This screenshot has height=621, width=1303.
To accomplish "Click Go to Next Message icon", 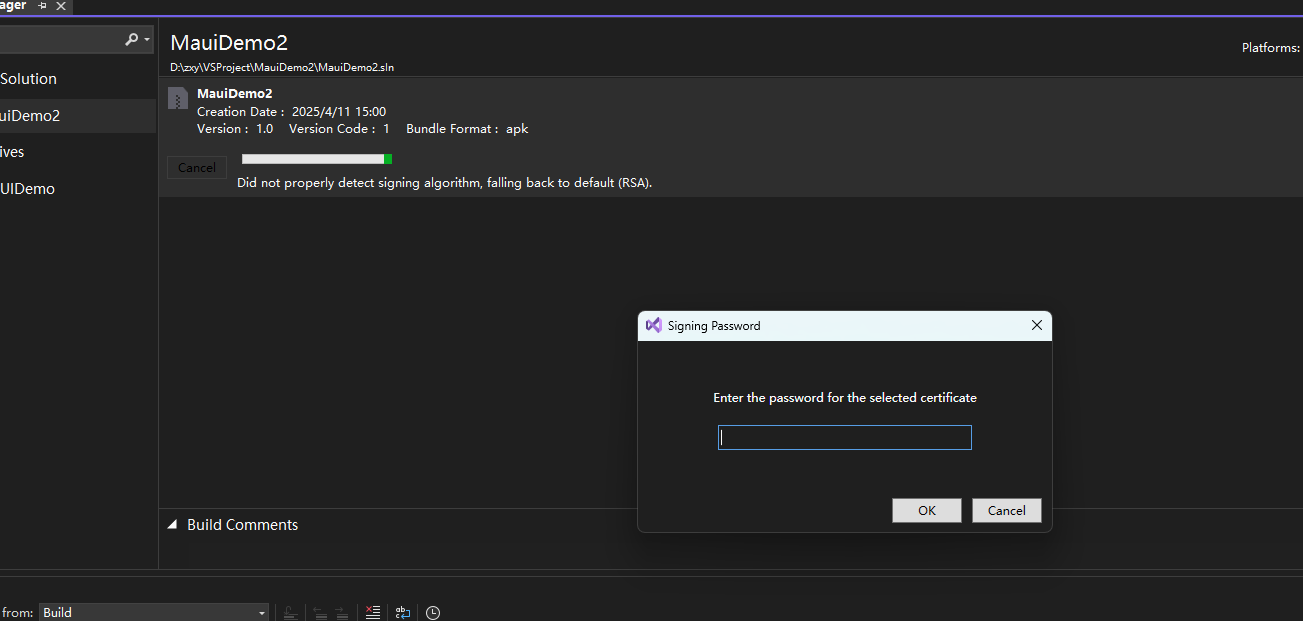I will [x=342, y=612].
